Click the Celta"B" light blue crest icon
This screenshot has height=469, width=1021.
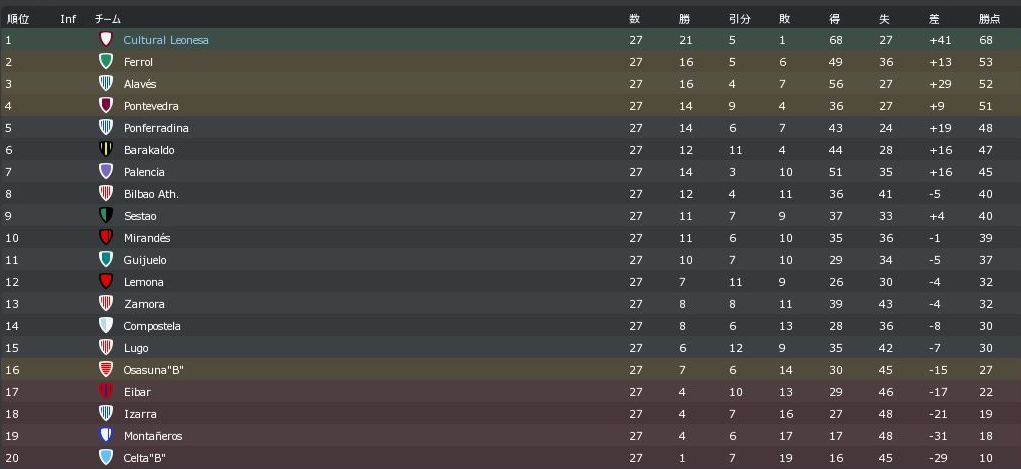[105, 457]
